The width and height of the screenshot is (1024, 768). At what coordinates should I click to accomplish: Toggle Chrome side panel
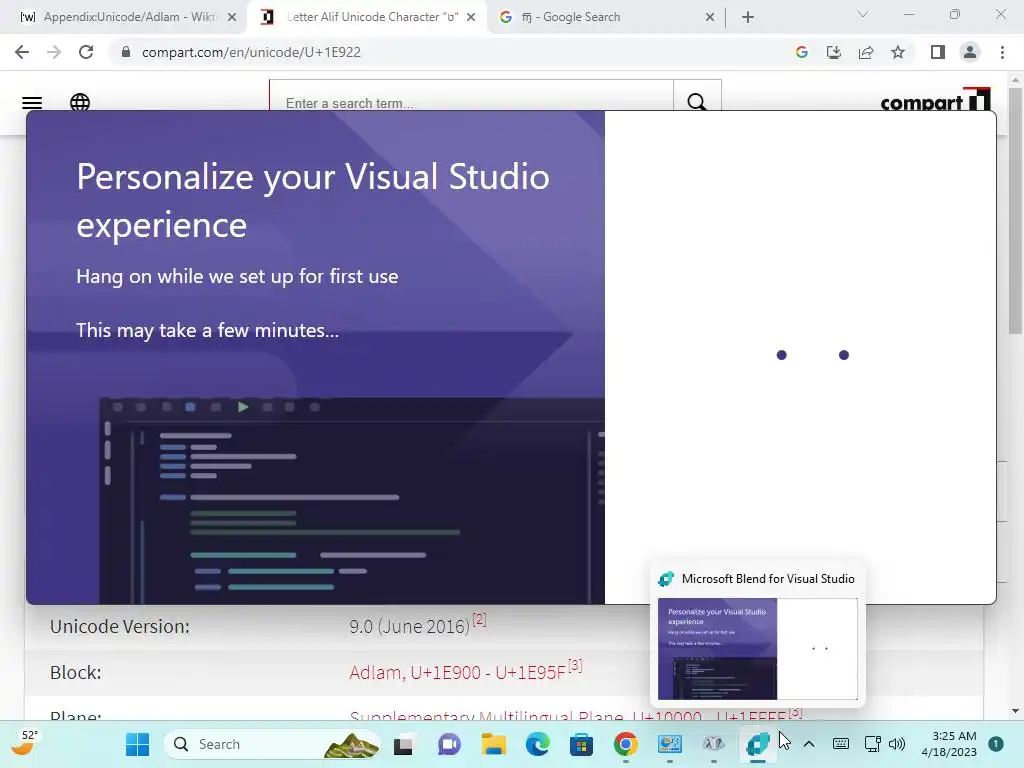[938, 52]
